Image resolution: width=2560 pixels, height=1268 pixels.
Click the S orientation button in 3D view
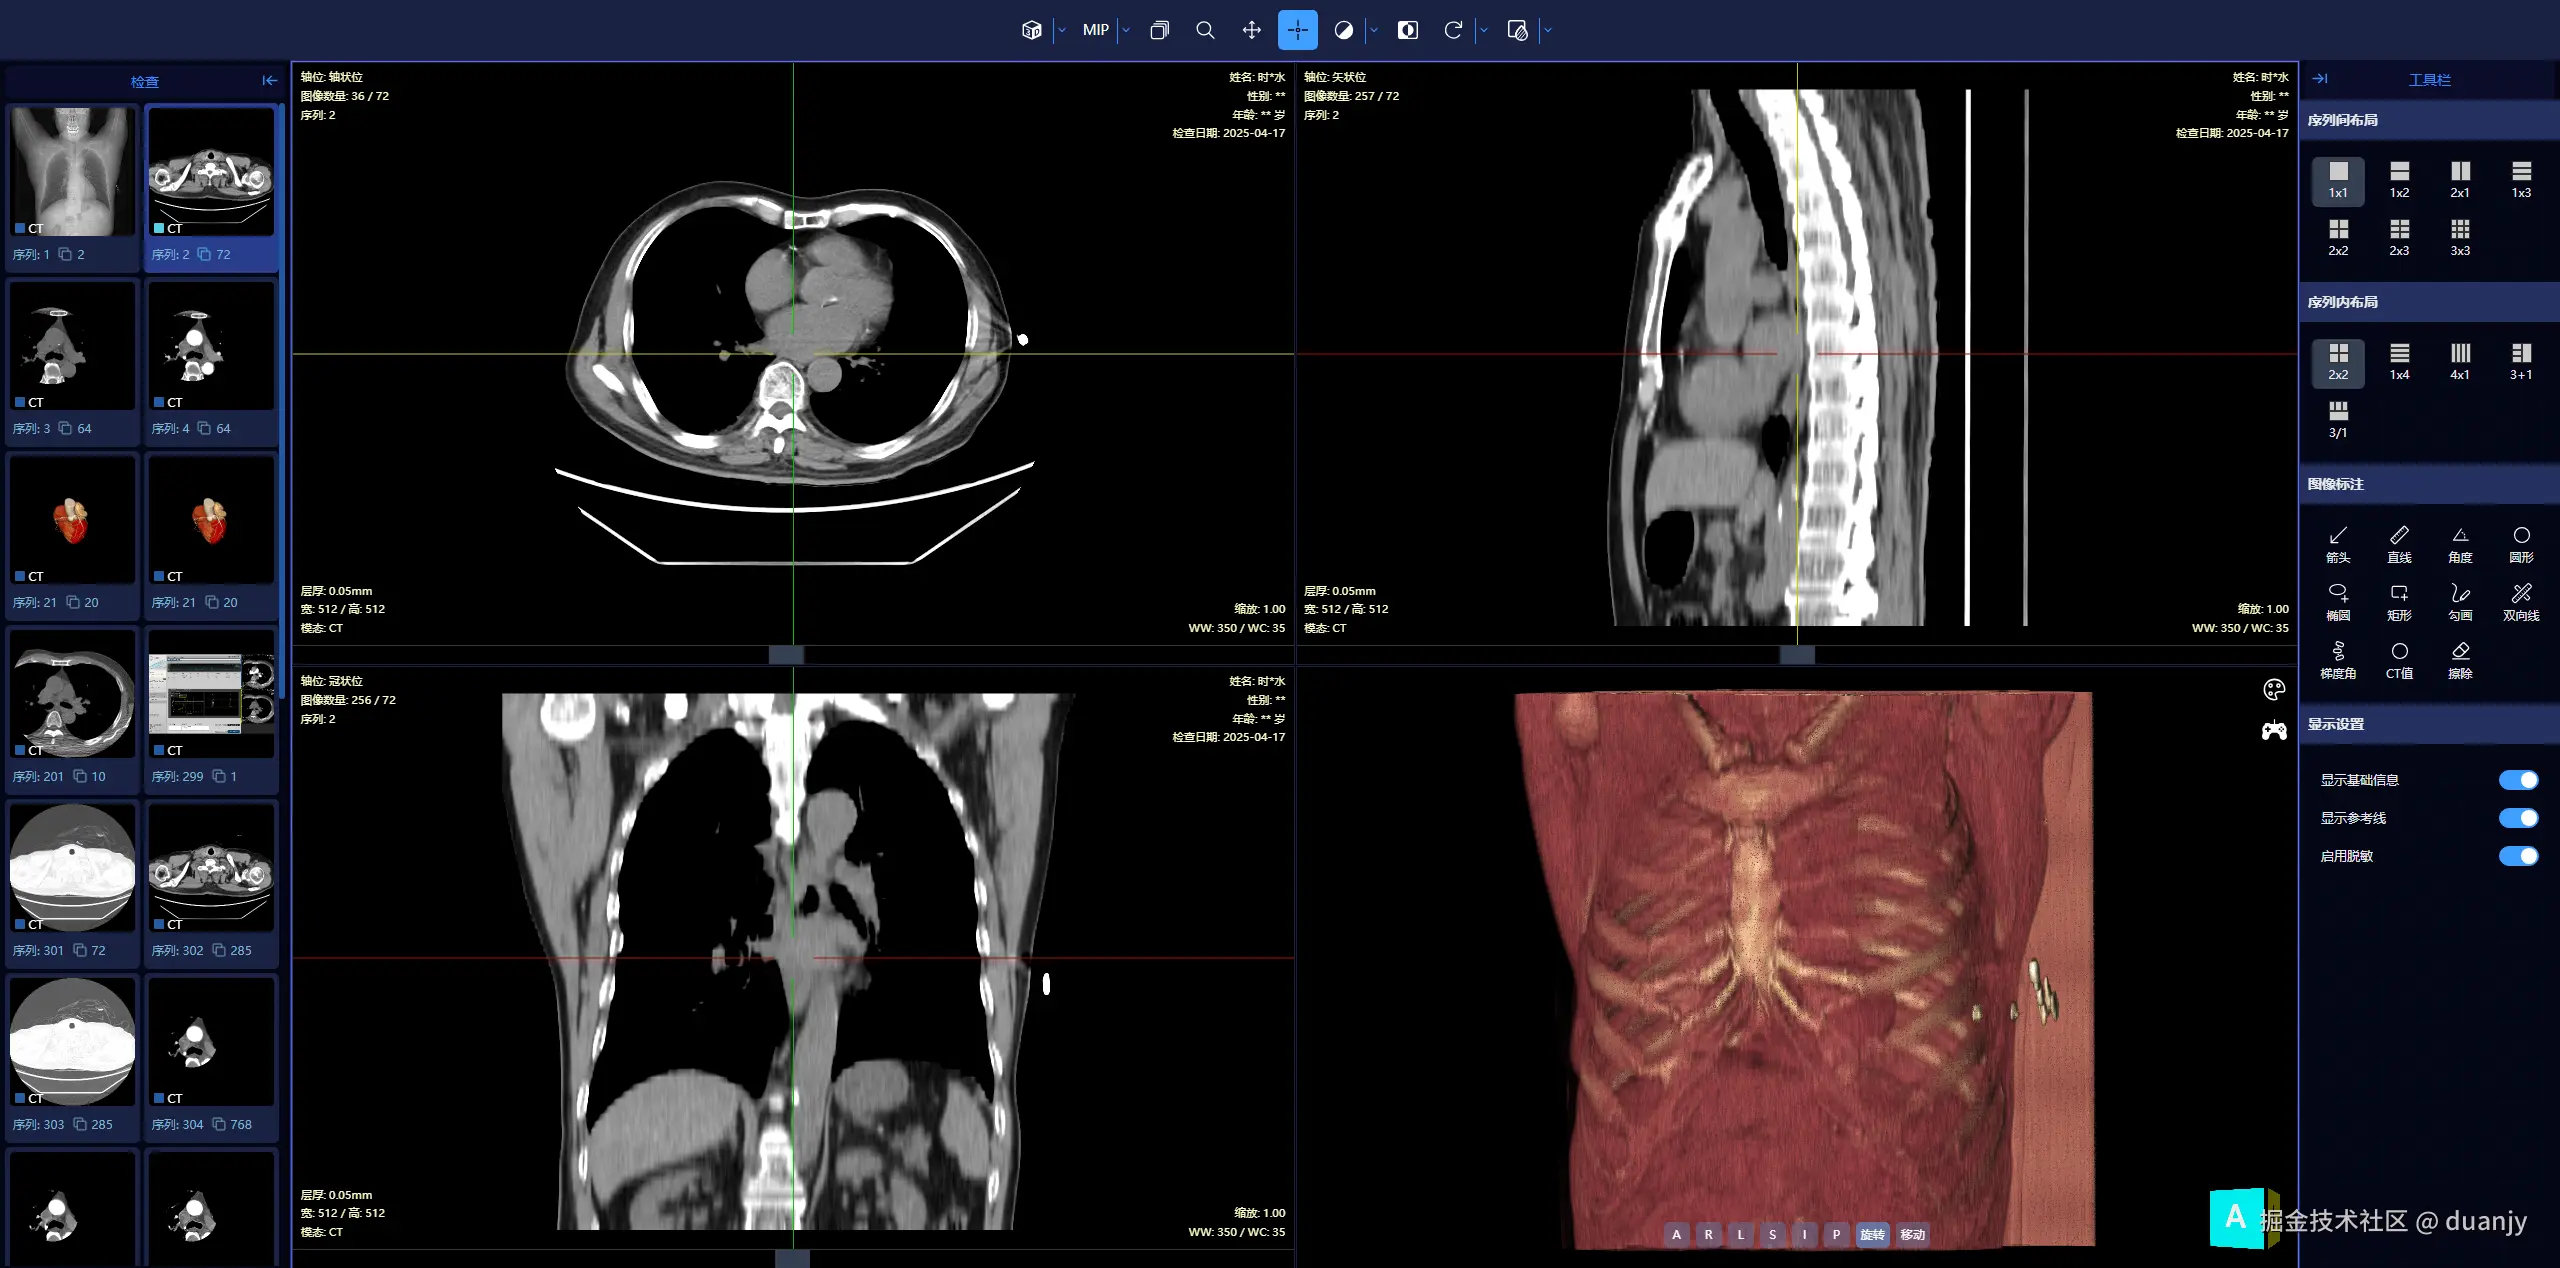click(x=1772, y=1234)
